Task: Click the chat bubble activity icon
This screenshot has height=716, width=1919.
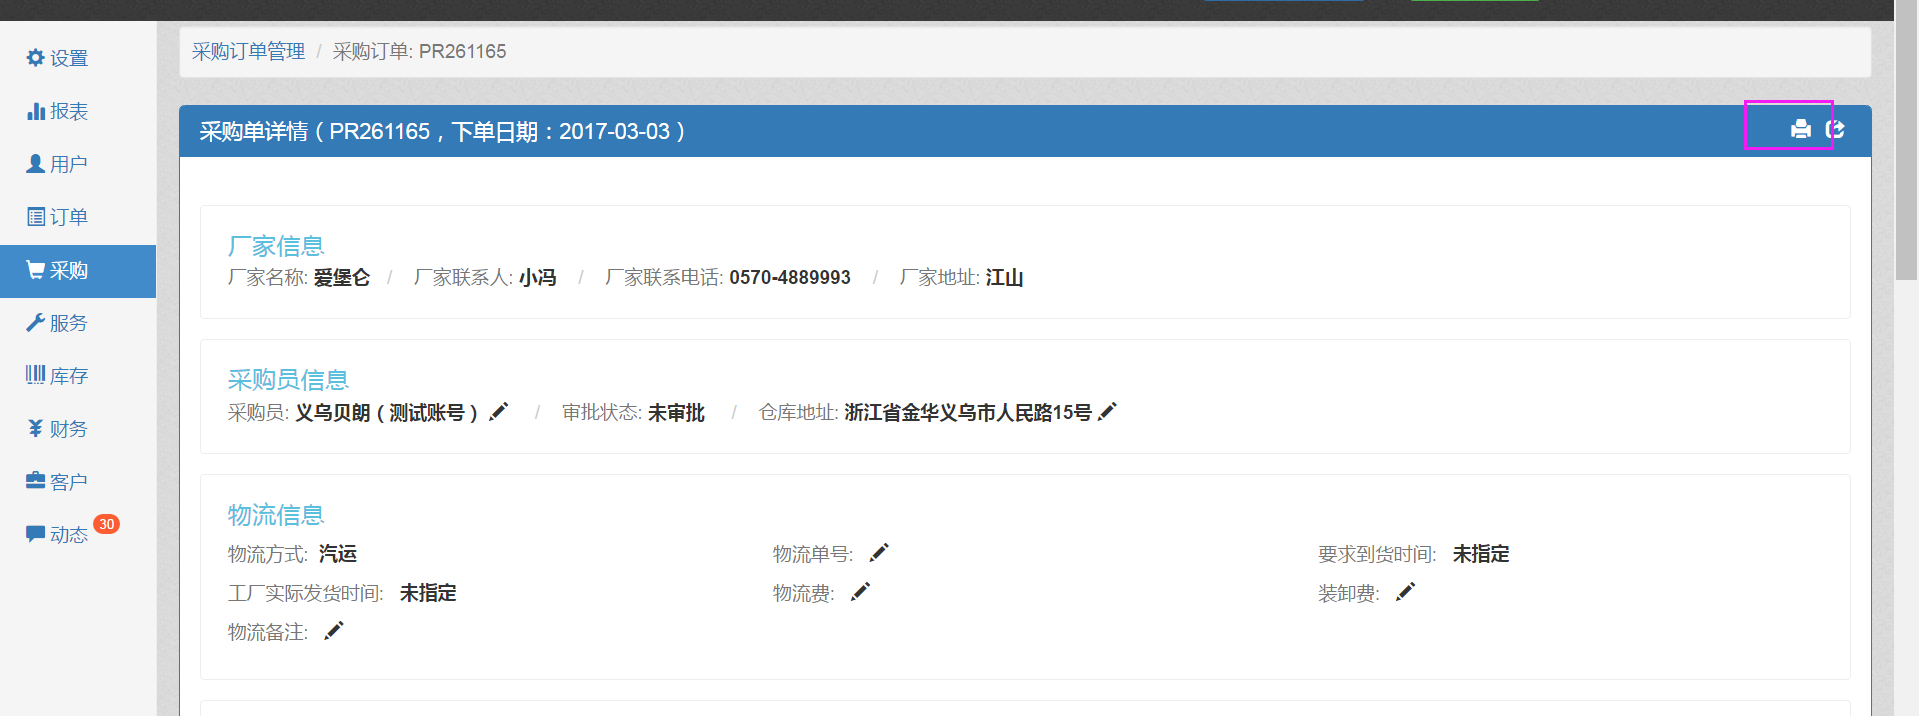Action: pos(35,533)
